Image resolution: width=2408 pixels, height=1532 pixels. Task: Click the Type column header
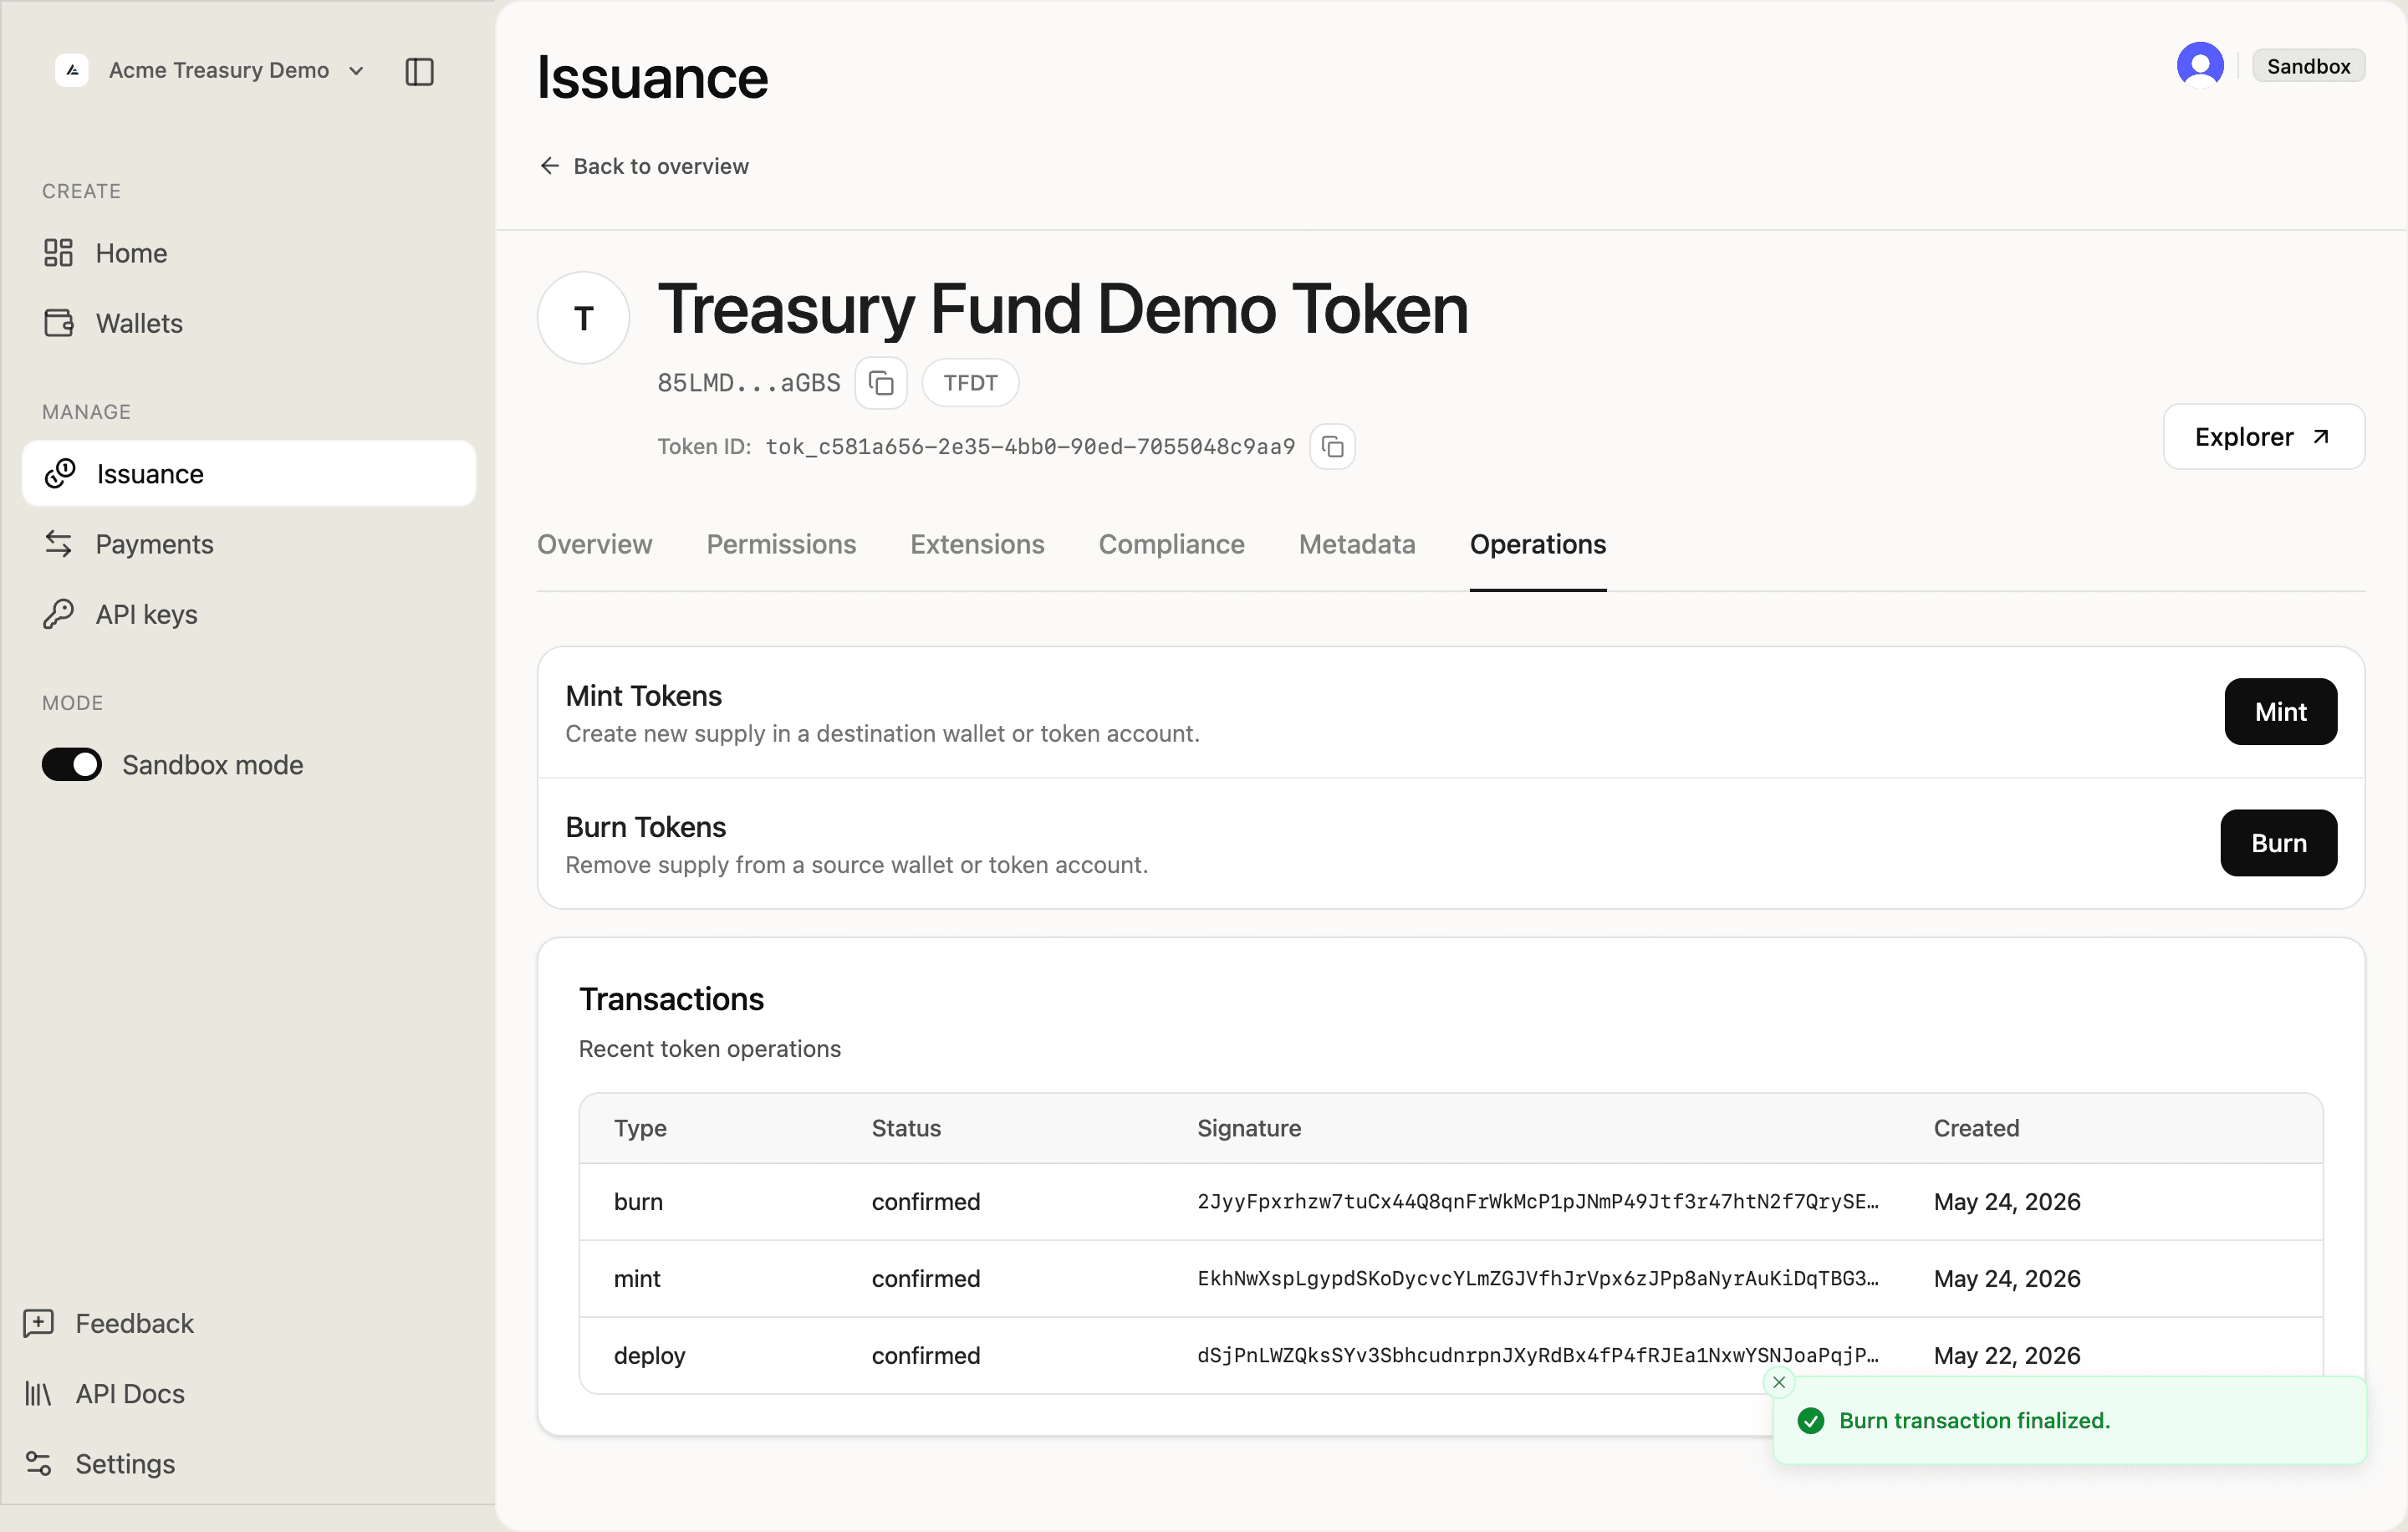point(640,1128)
